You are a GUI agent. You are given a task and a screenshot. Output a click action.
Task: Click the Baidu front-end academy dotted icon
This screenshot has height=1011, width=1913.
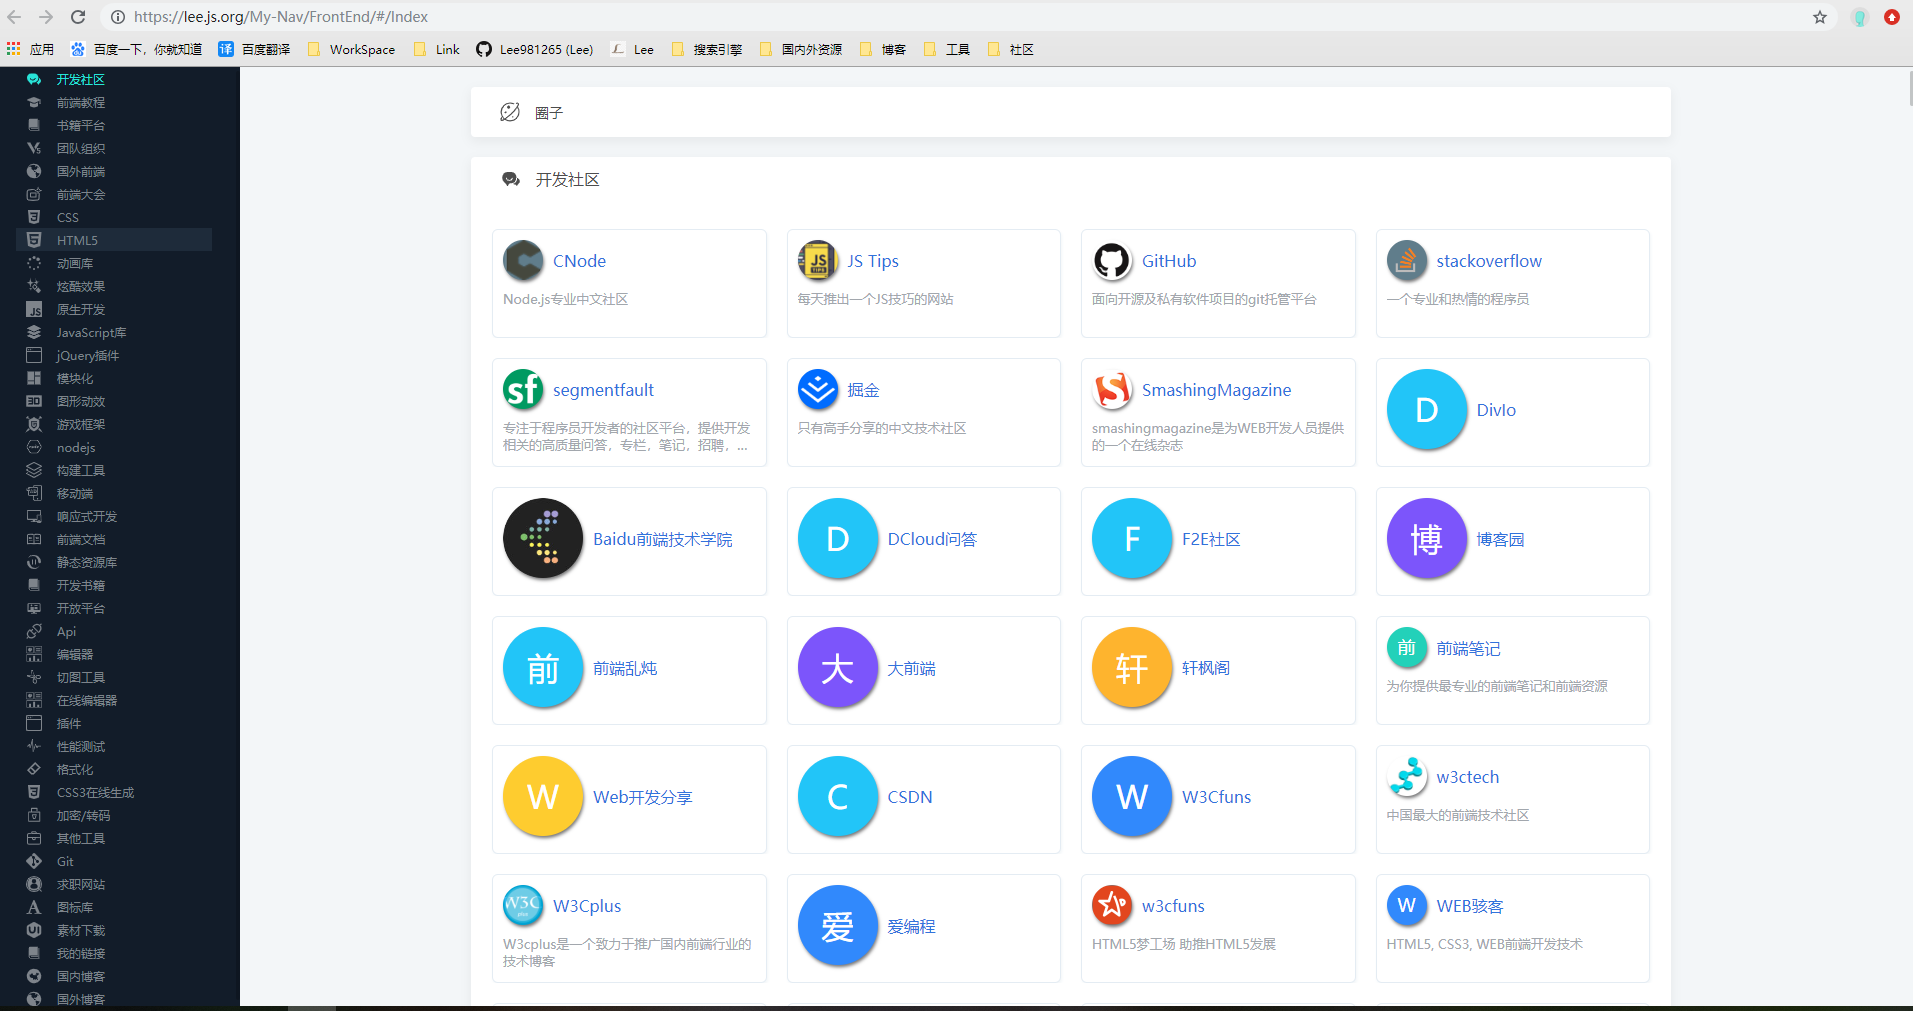[x=543, y=539]
